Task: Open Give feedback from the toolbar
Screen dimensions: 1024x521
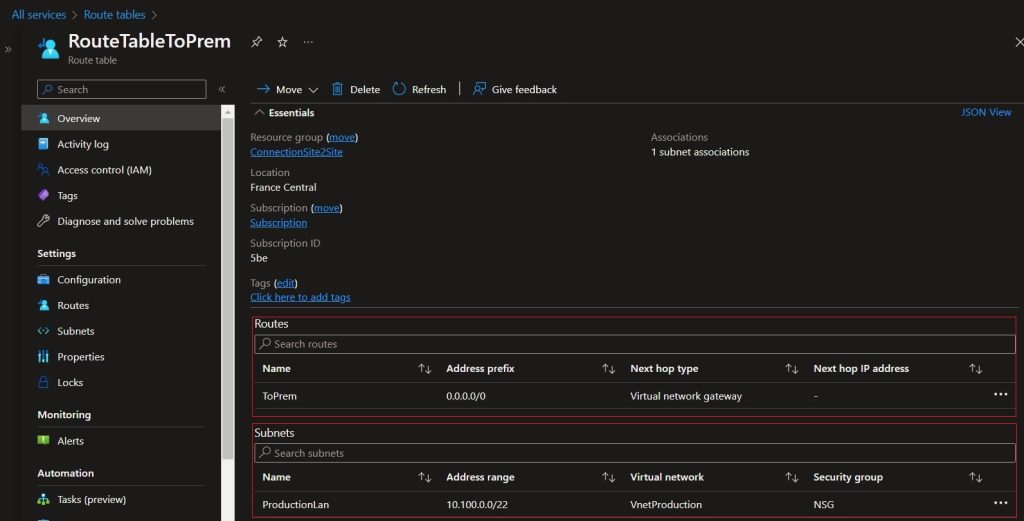Action: pos(514,89)
